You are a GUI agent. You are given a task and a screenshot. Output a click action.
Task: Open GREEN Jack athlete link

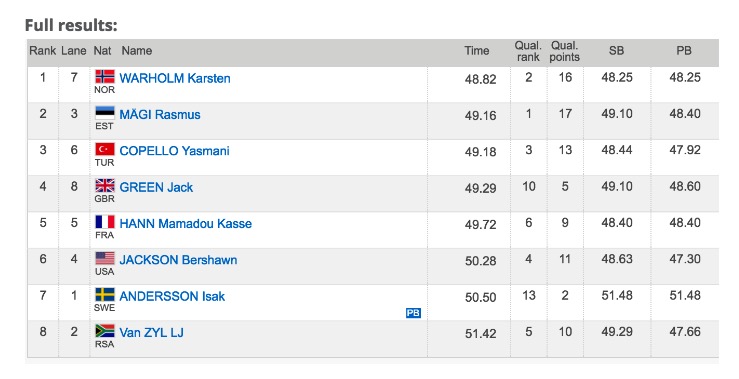[156, 187]
